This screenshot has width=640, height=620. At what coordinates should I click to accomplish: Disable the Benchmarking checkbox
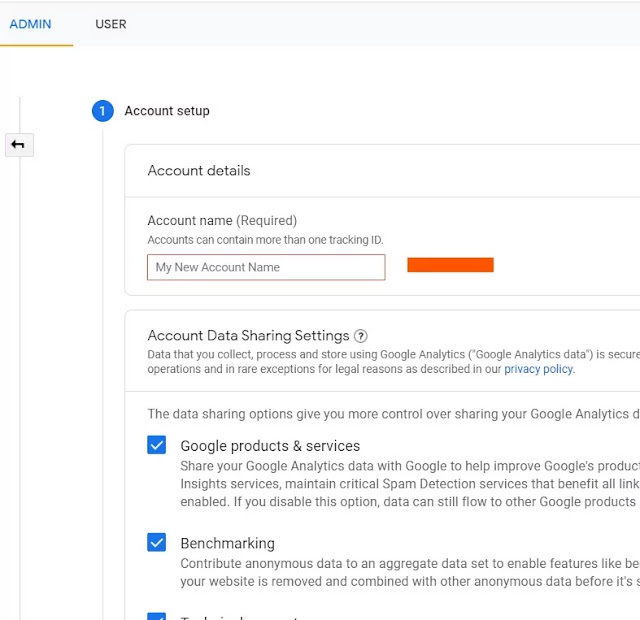click(x=157, y=543)
